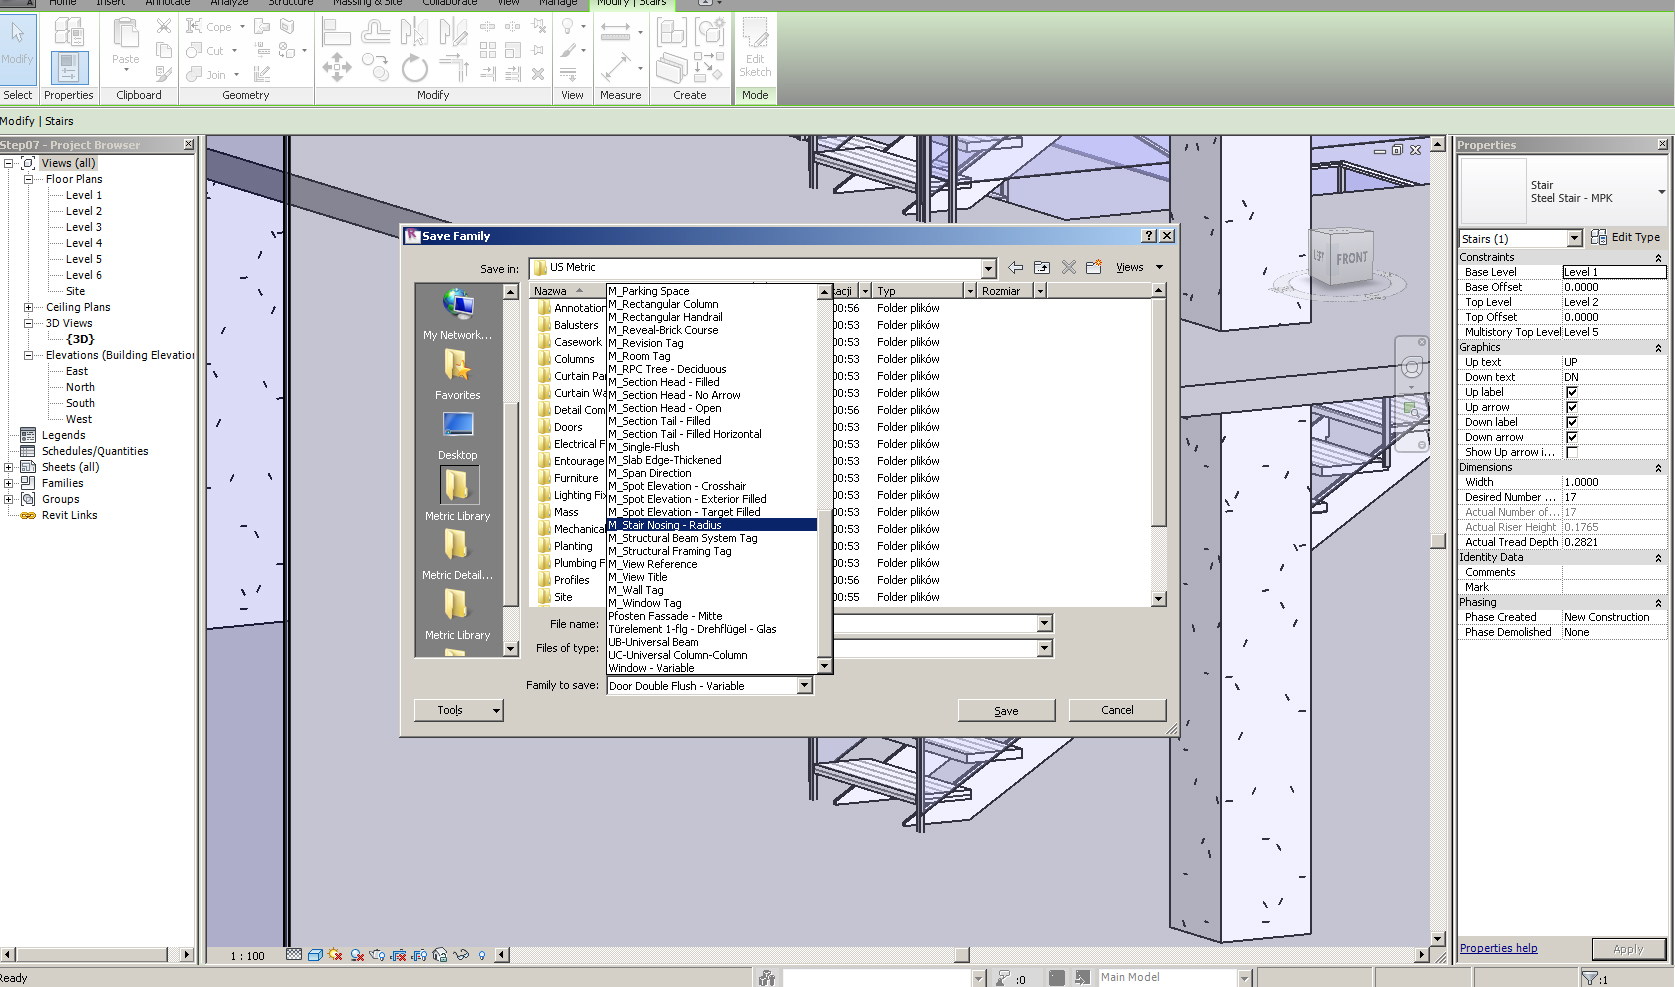1675x987 pixels.
Task: Click the Back arrow icon in Save Family
Action: click(1015, 267)
